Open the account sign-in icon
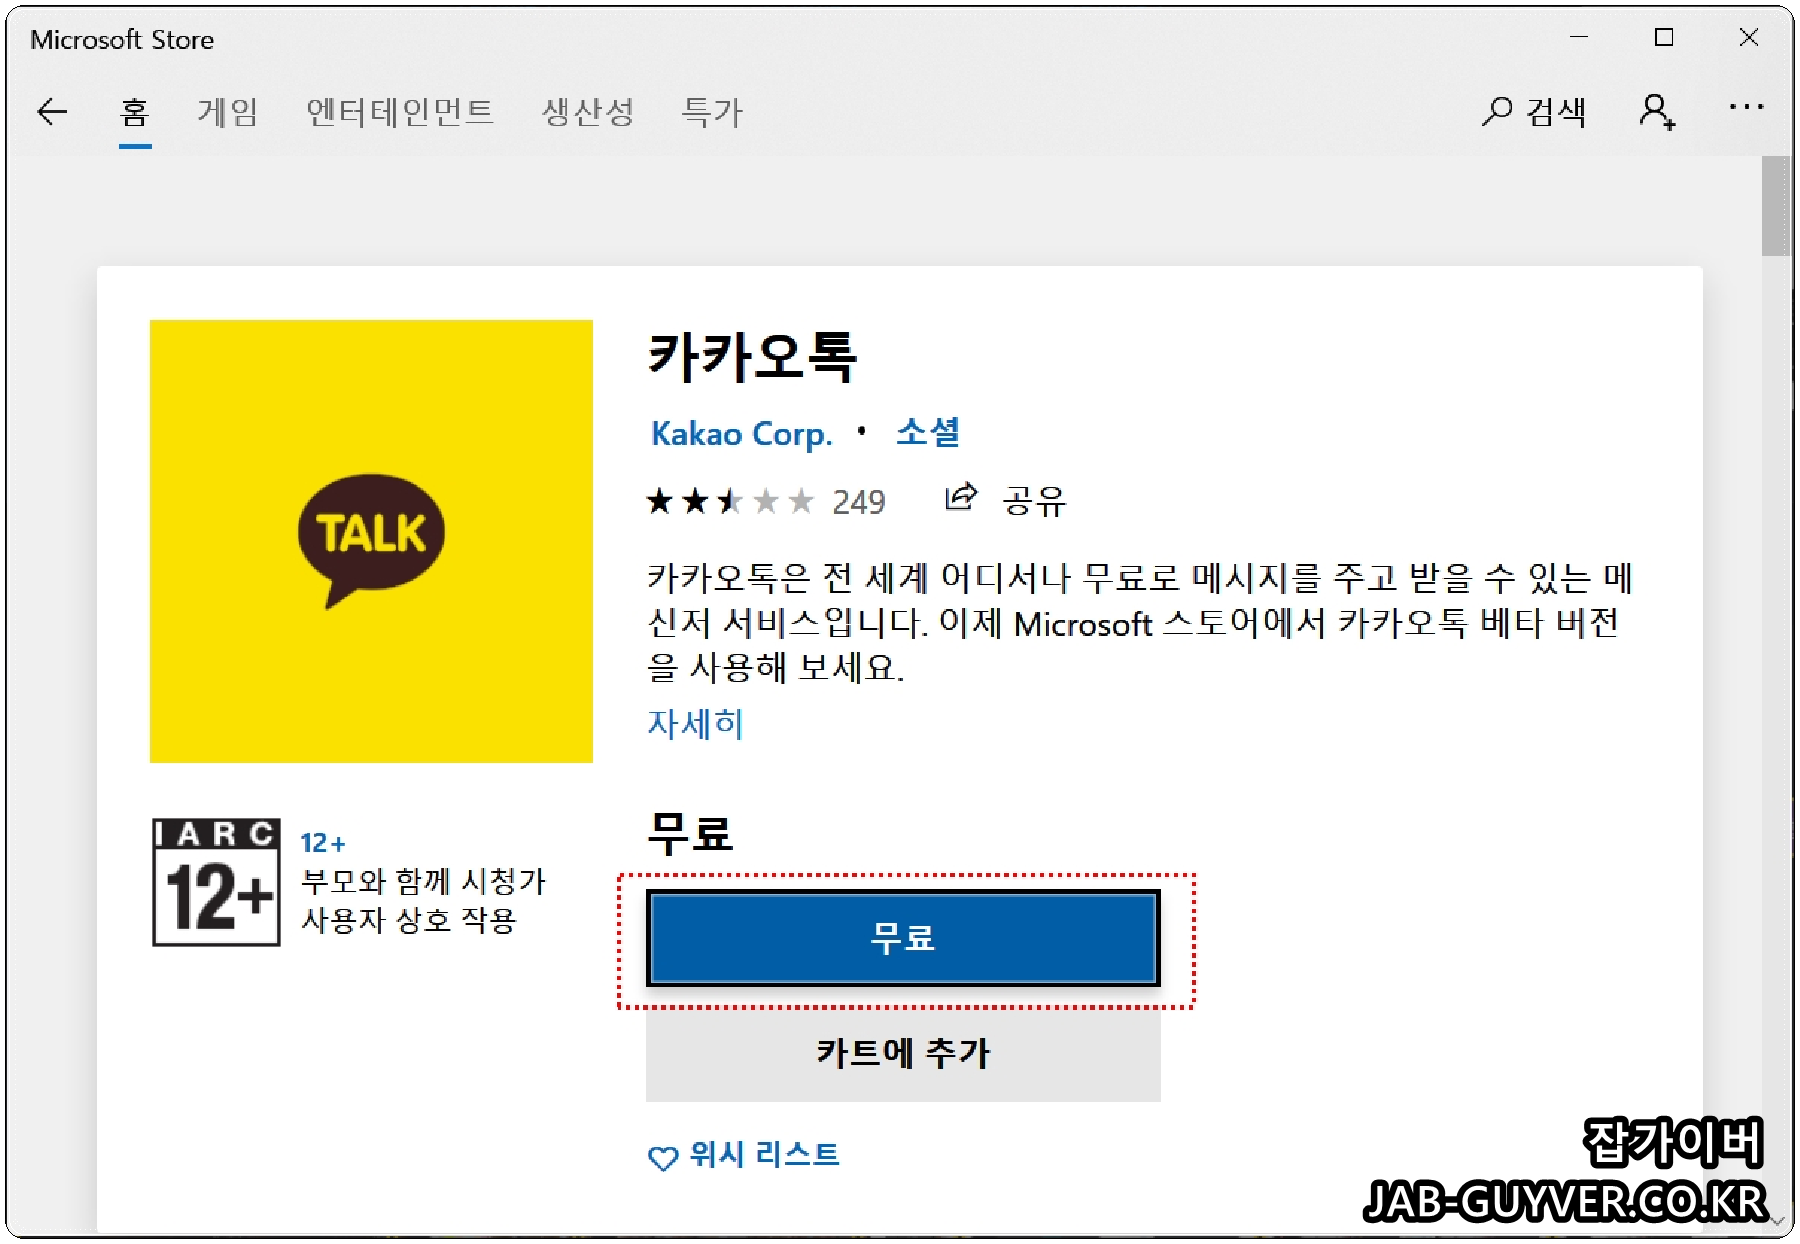 tap(1657, 111)
